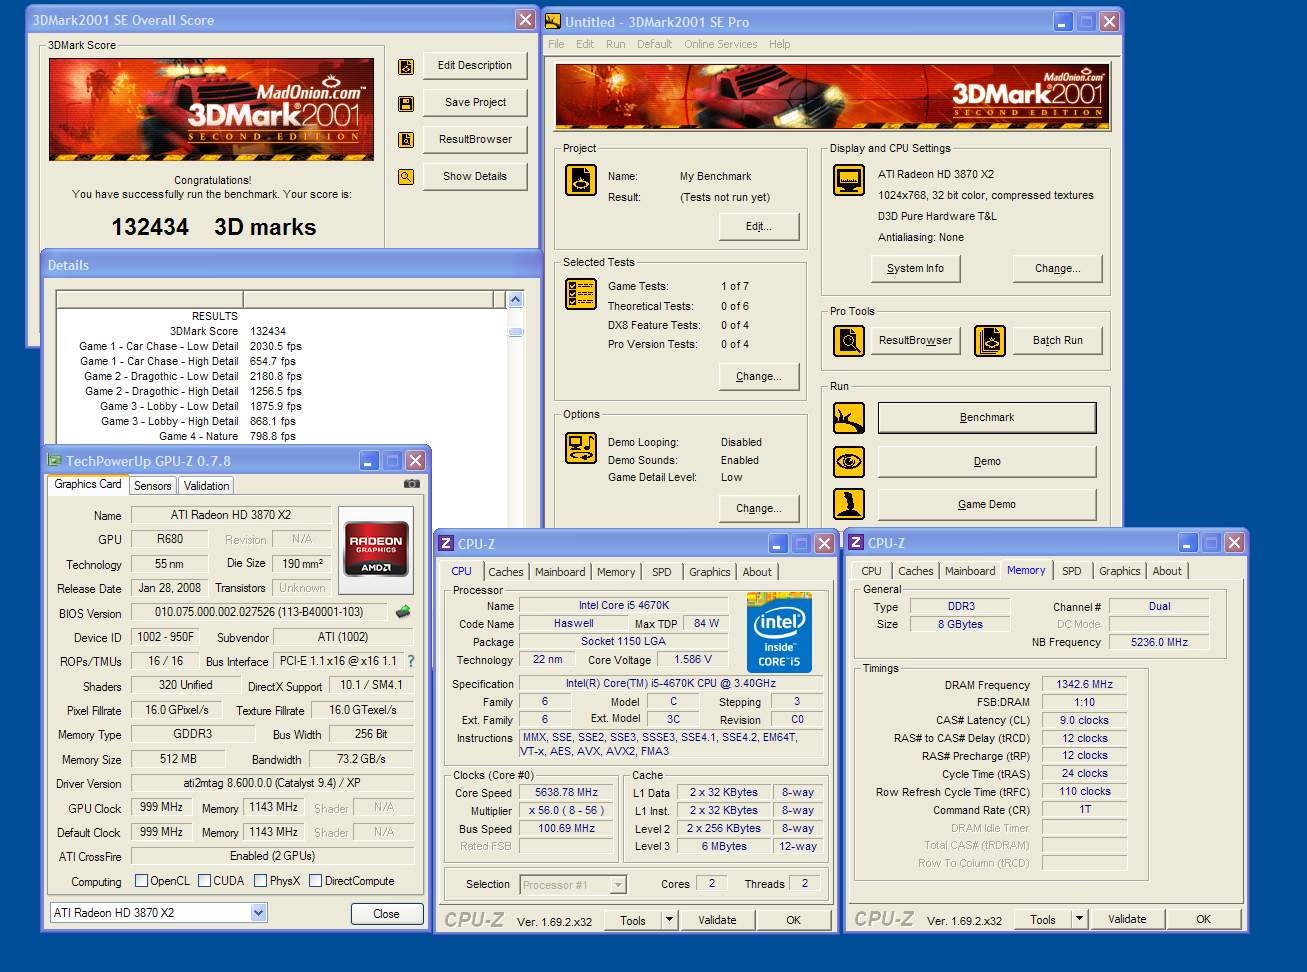1307x972 pixels.
Task: Open the Edit menu in 3DMark2001
Action: tap(585, 44)
